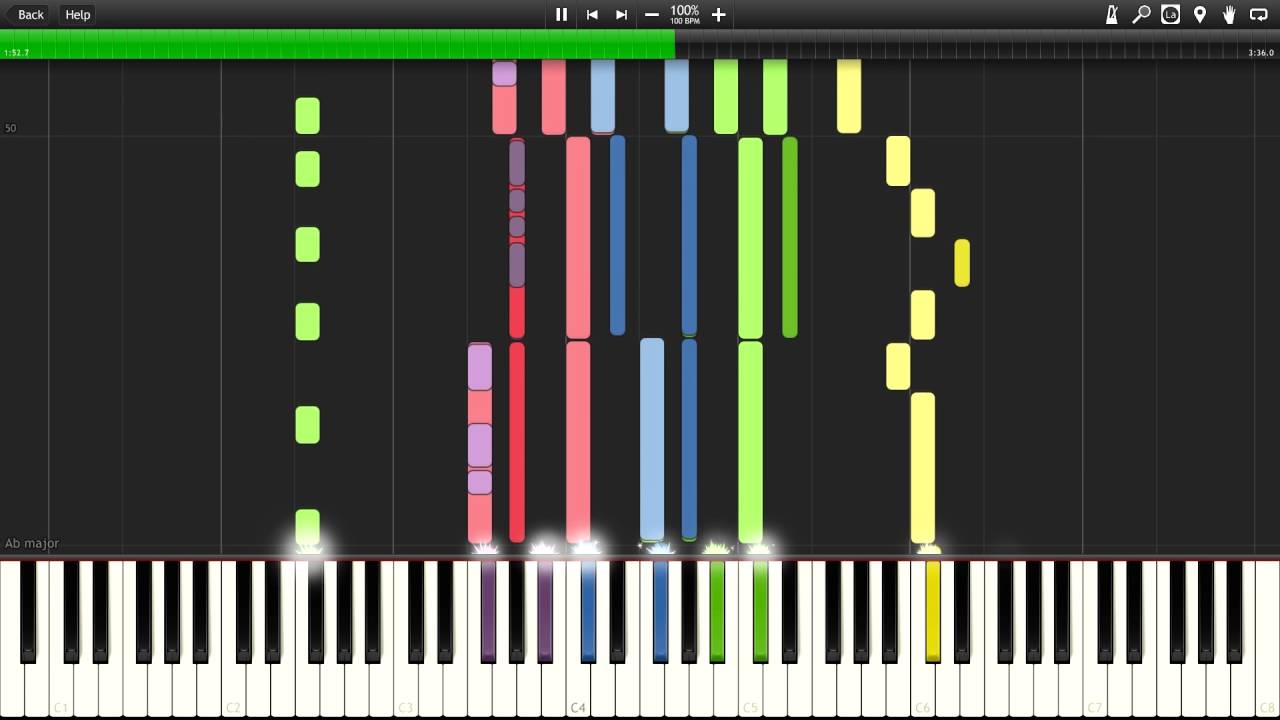Go back using Back button
The height and width of the screenshot is (720, 1280).
point(27,14)
